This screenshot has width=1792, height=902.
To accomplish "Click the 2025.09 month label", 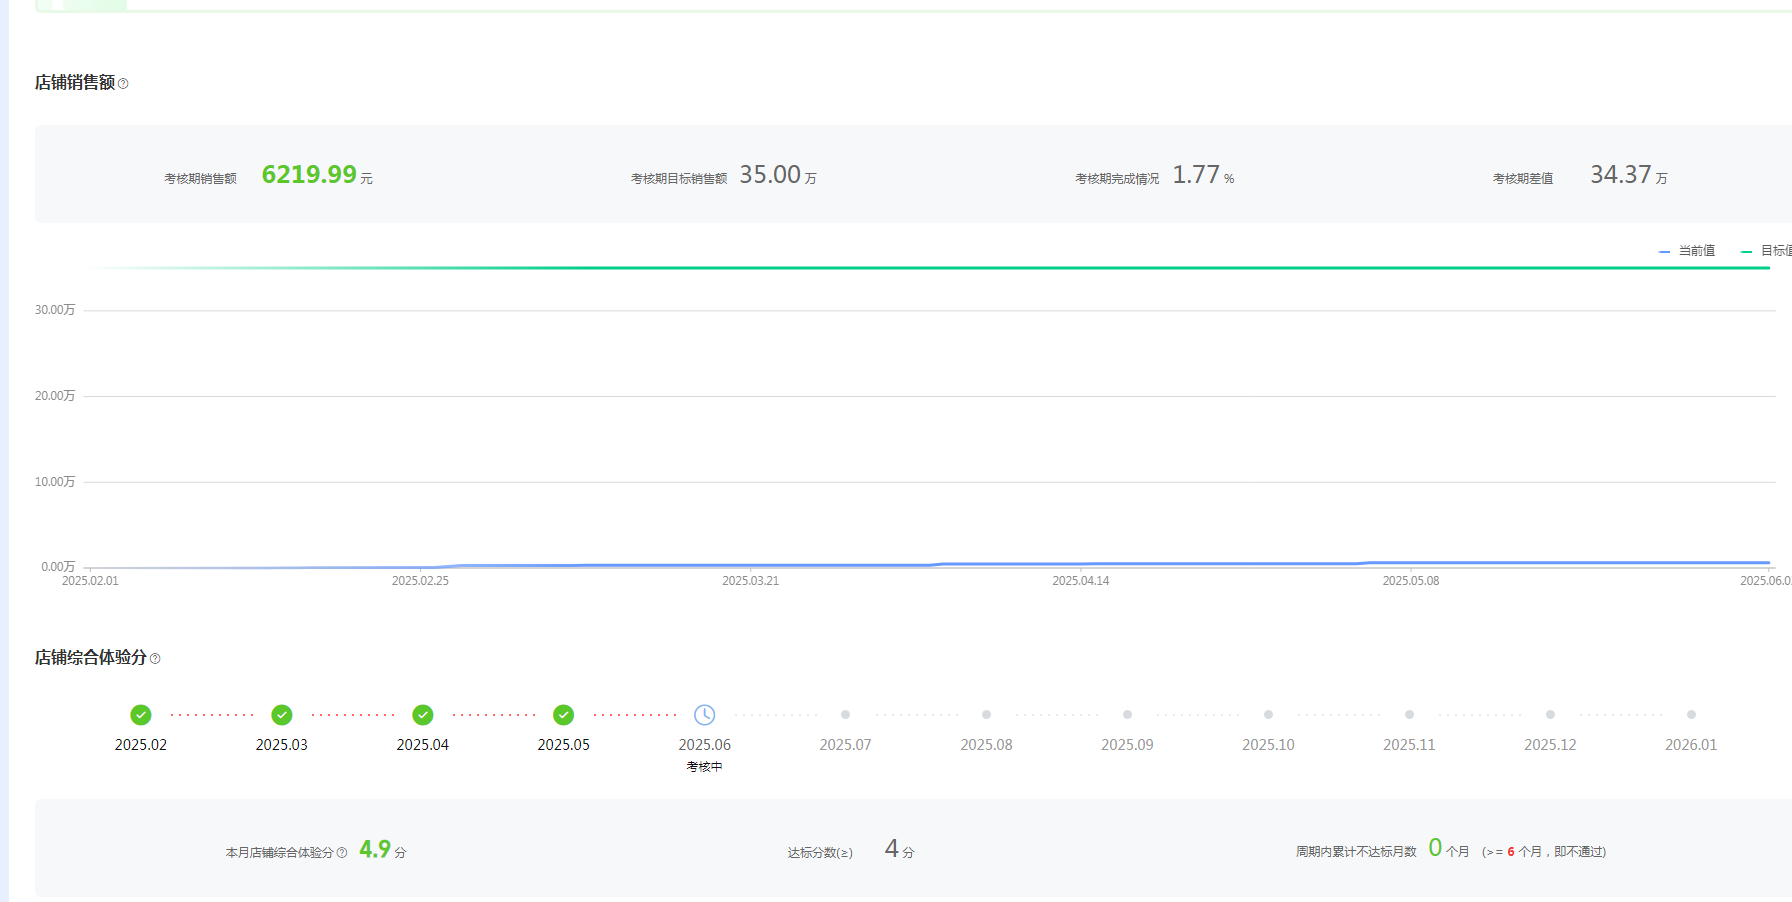I will coord(1127,745).
